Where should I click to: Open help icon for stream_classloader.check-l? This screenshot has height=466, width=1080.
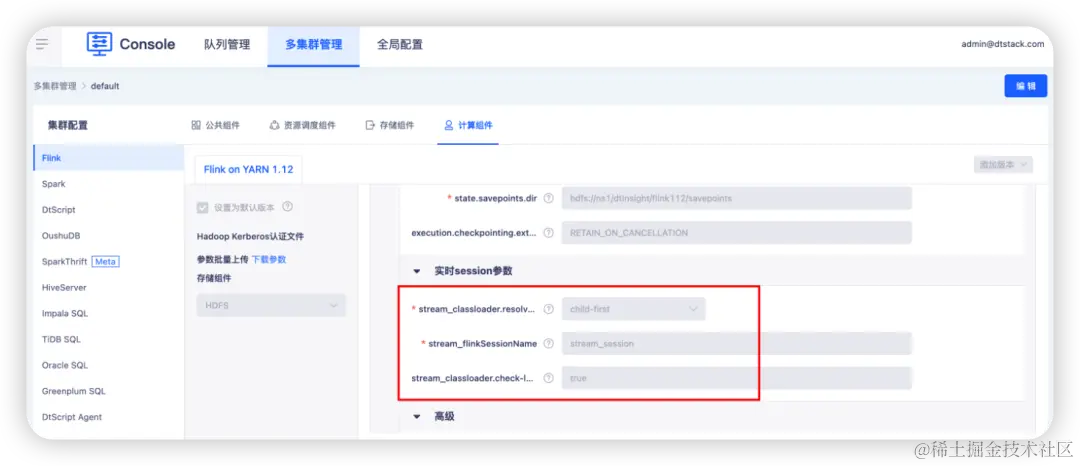point(548,378)
